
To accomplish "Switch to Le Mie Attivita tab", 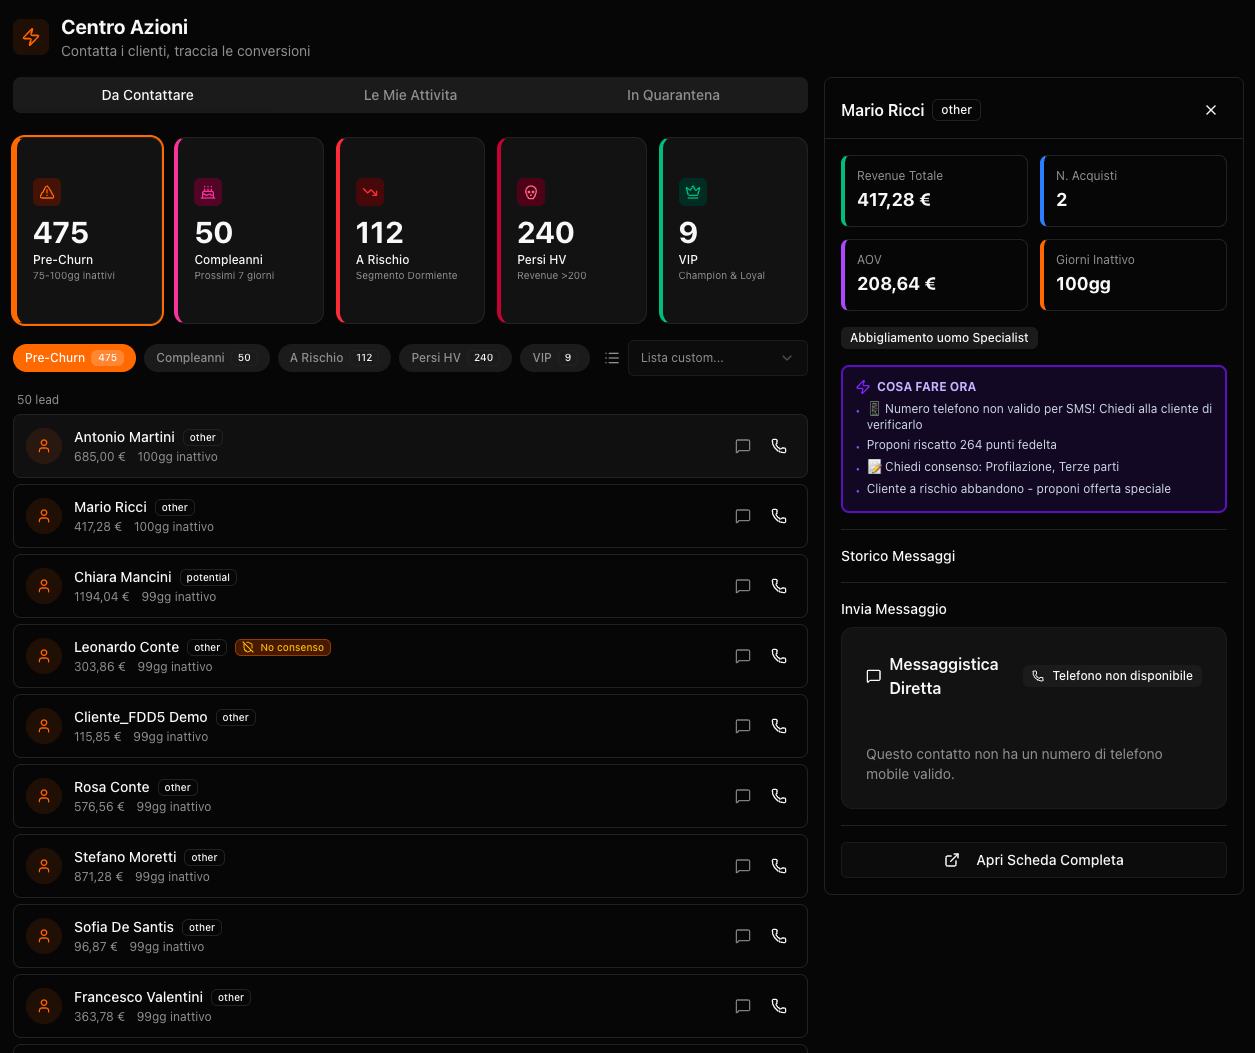I will tap(410, 95).
